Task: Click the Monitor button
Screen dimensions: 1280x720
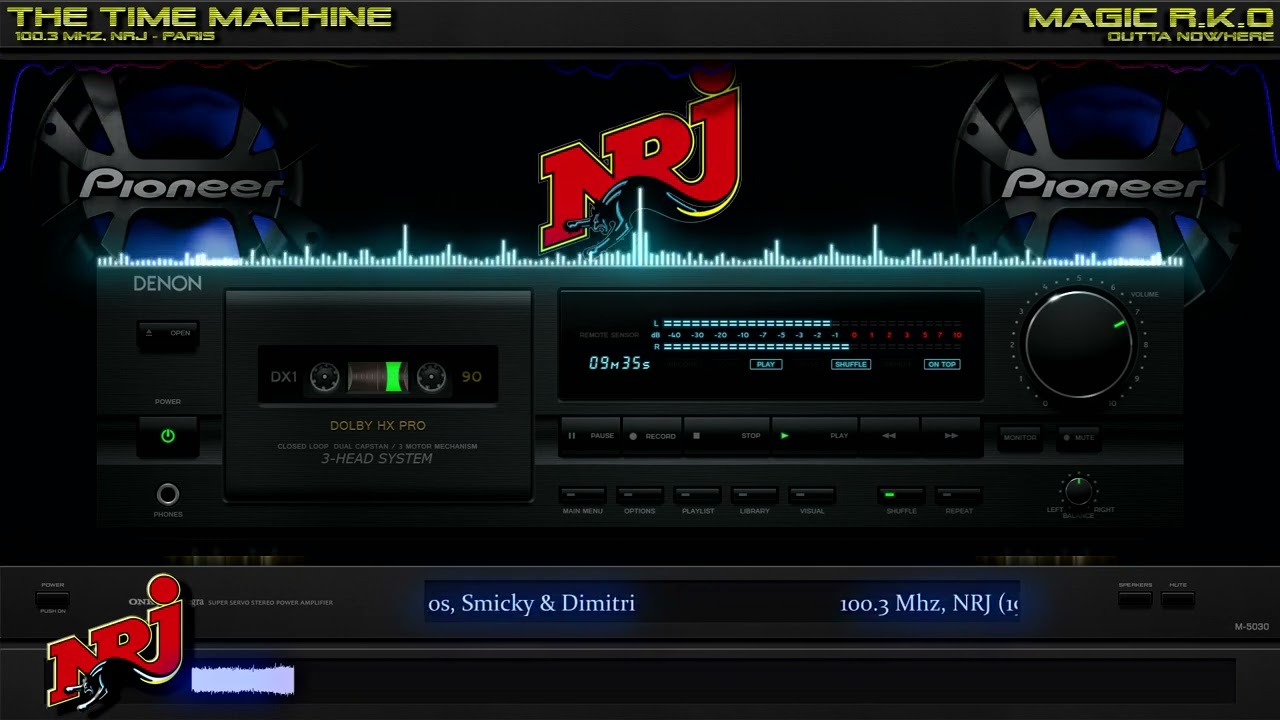Action: pos(1020,437)
